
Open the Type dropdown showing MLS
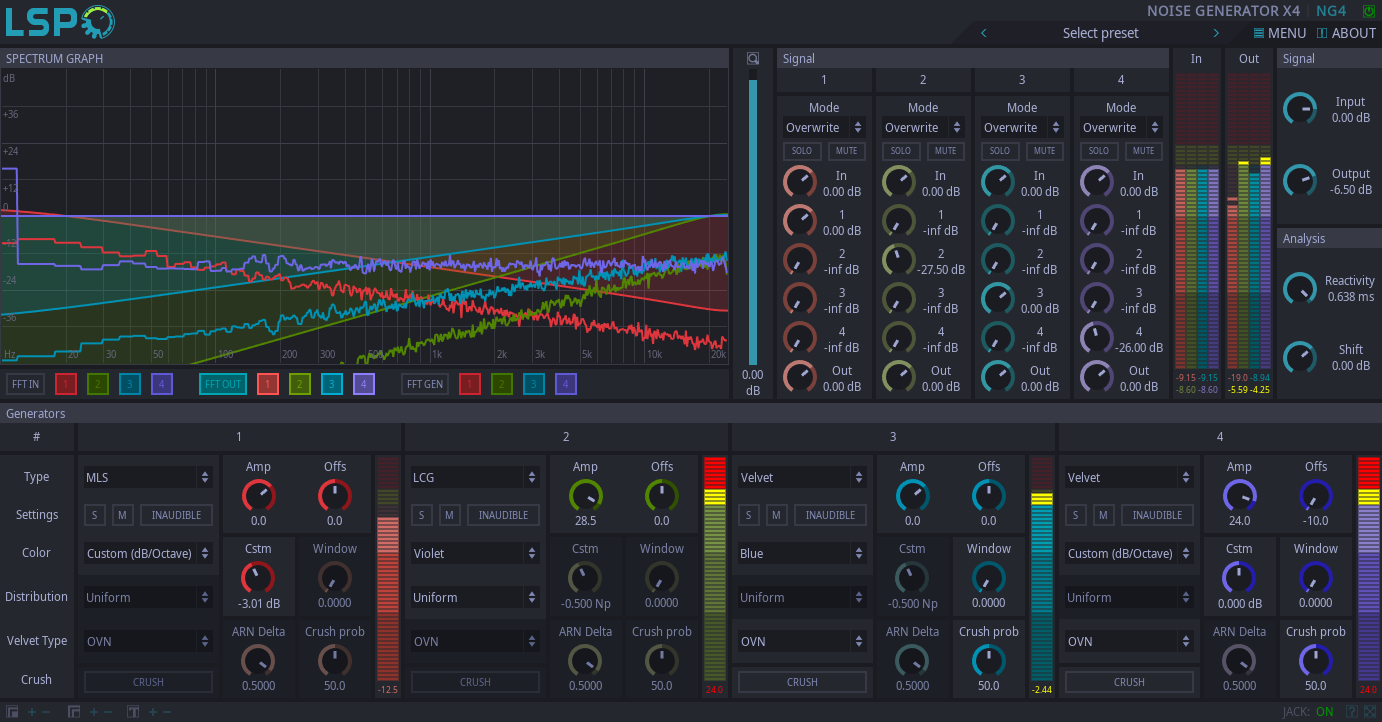[x=147, y=477]
